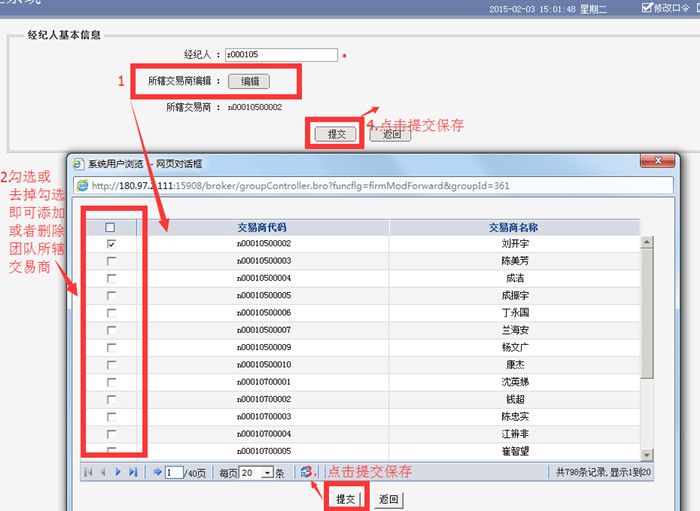Toggle the select-all checkbox in table header

point(111,227)
